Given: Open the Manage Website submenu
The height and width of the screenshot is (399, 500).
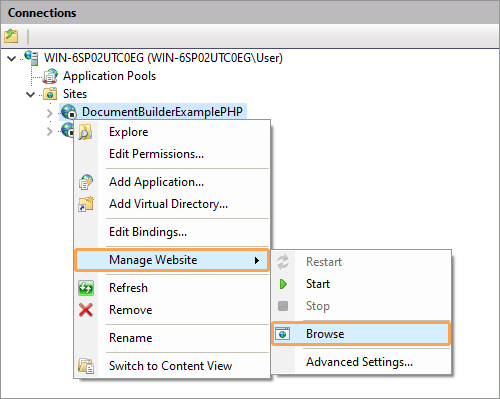Looking at the screenshot, I should click(172, 260).
